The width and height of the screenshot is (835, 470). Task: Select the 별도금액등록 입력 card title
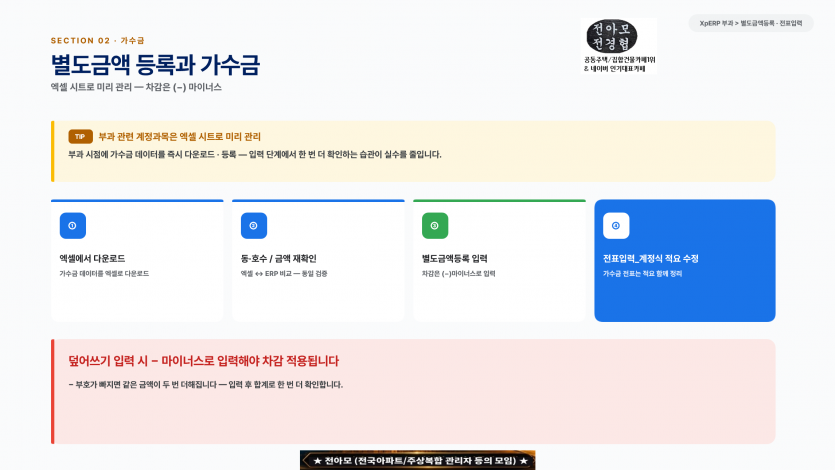[x=454, y=259]
